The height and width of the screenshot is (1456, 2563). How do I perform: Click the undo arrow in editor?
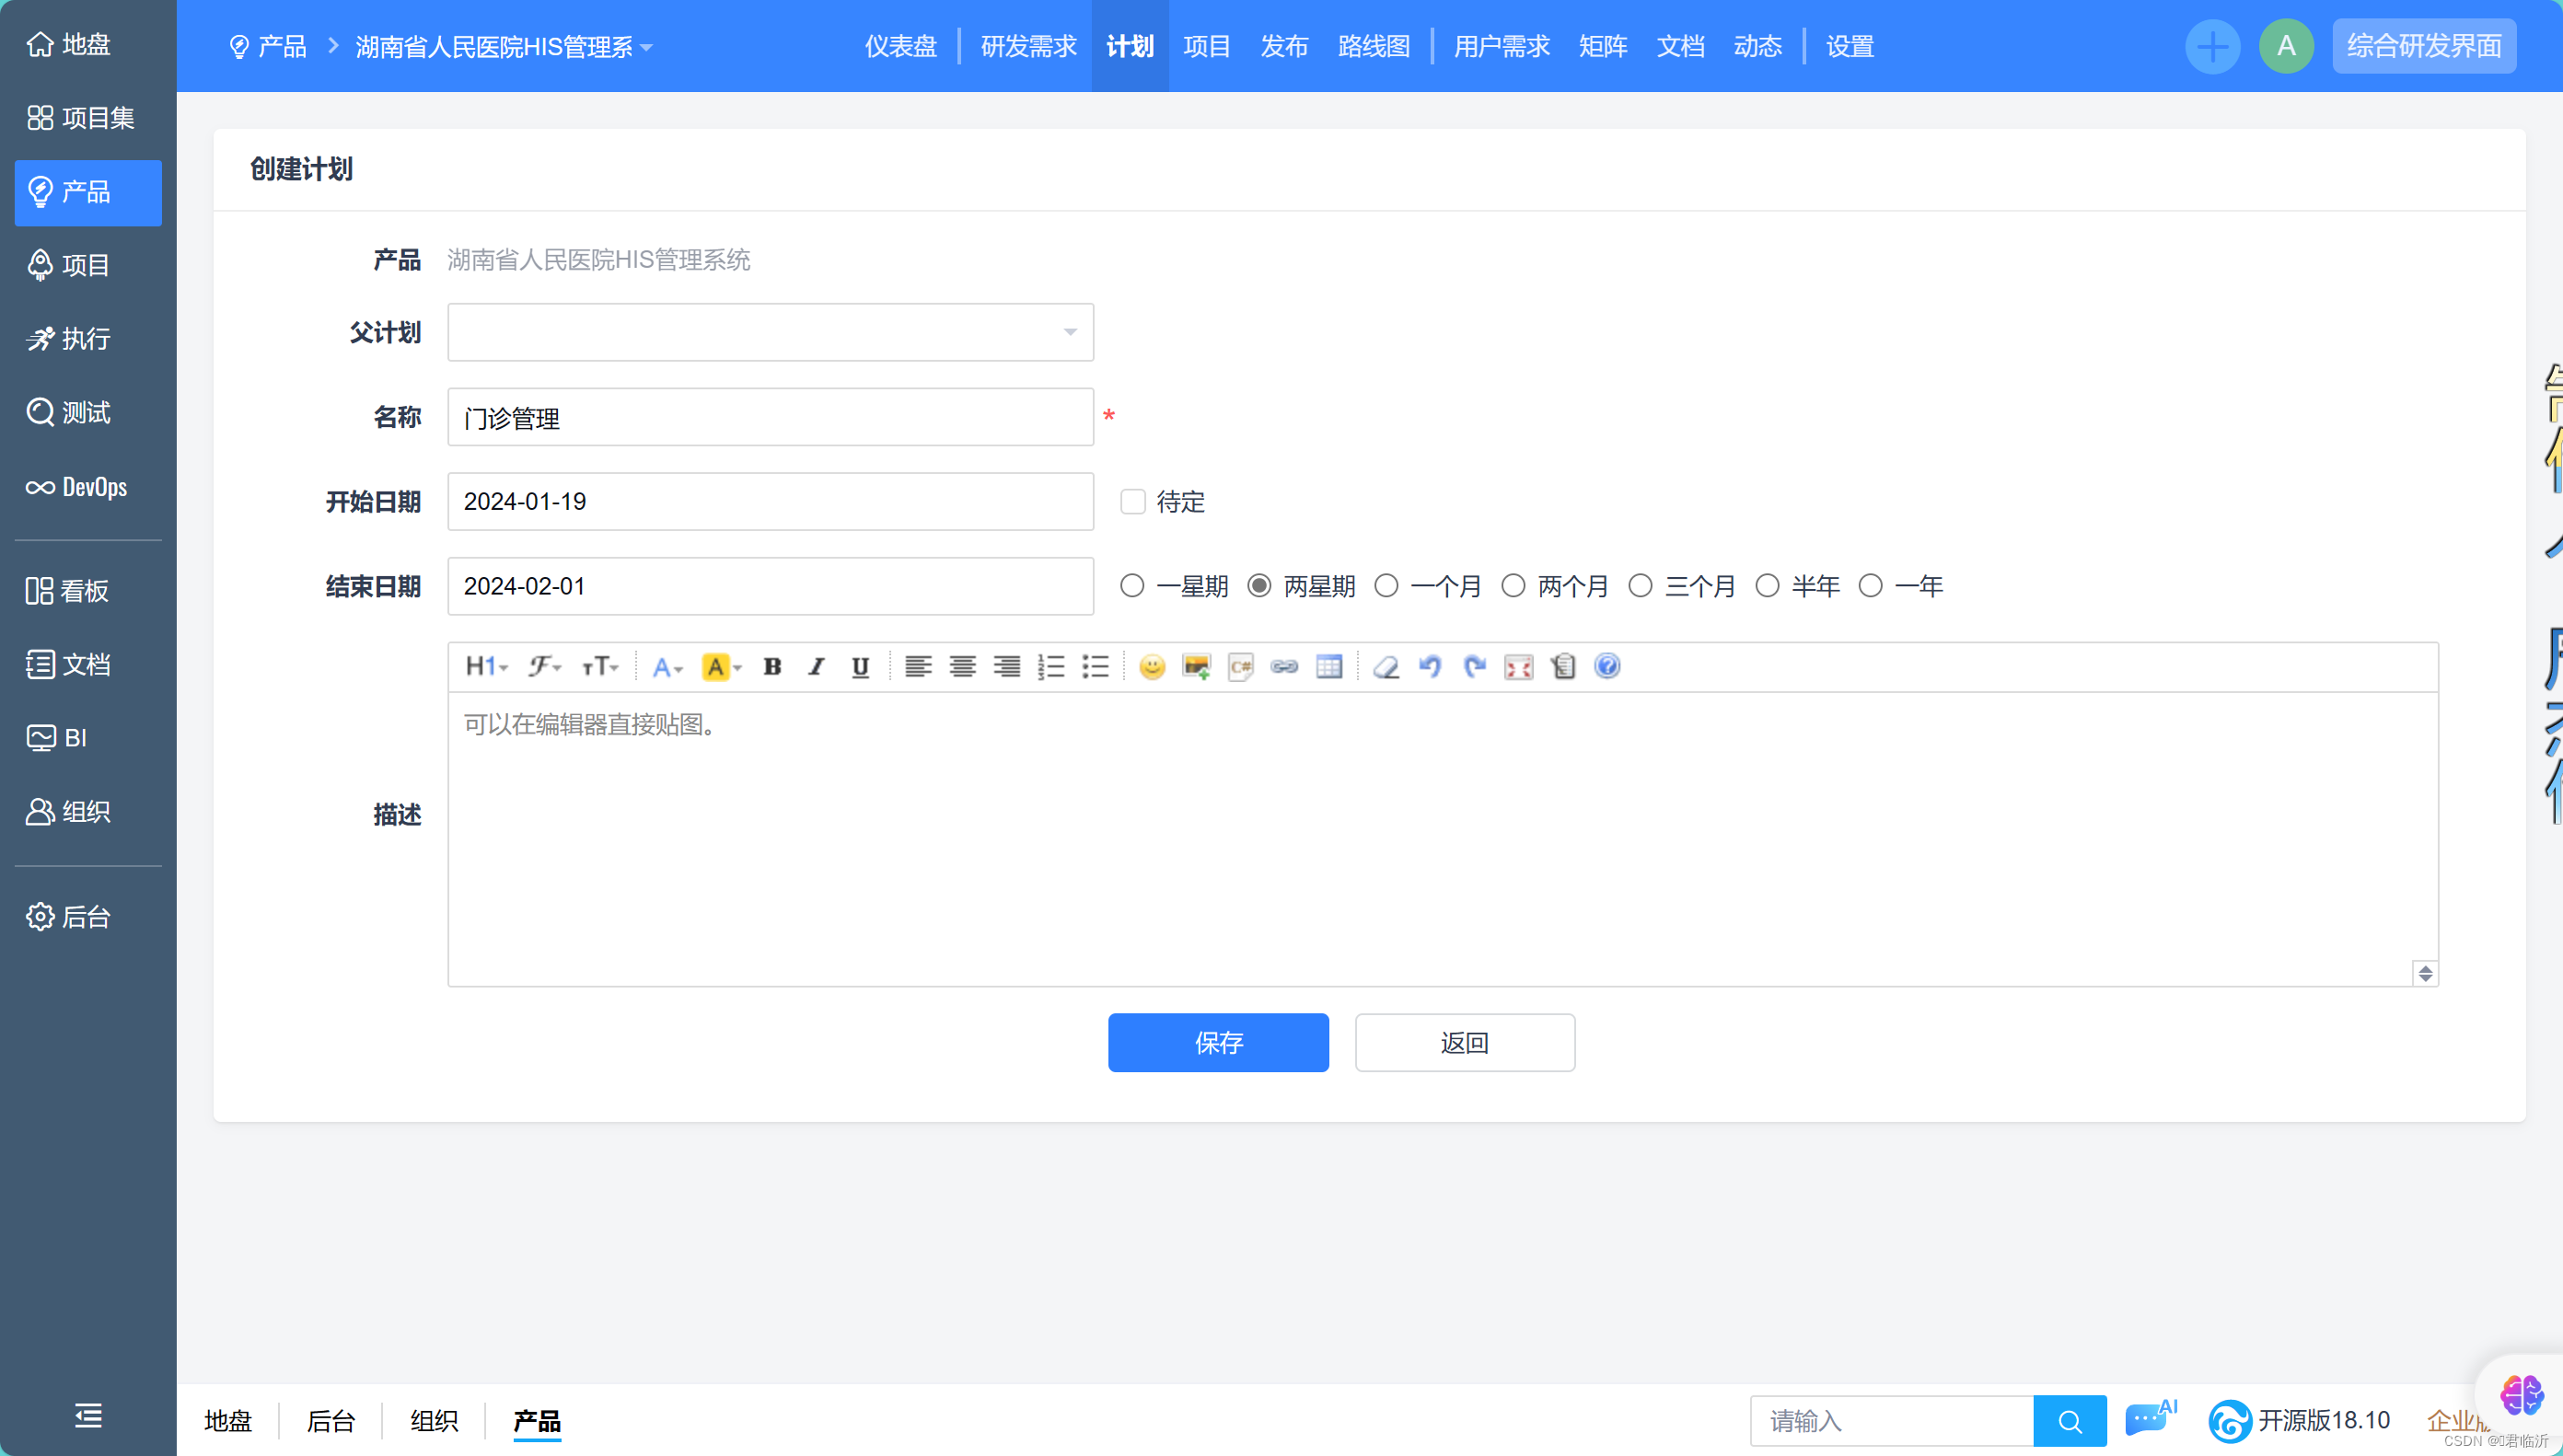click(x=1430, y=667)
